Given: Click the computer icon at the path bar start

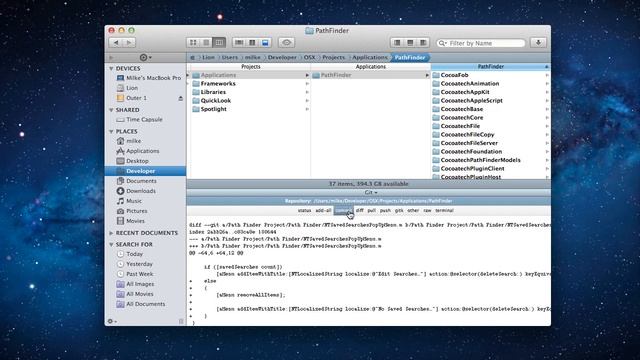Looking at the screenshot, I should click(192, 58).
